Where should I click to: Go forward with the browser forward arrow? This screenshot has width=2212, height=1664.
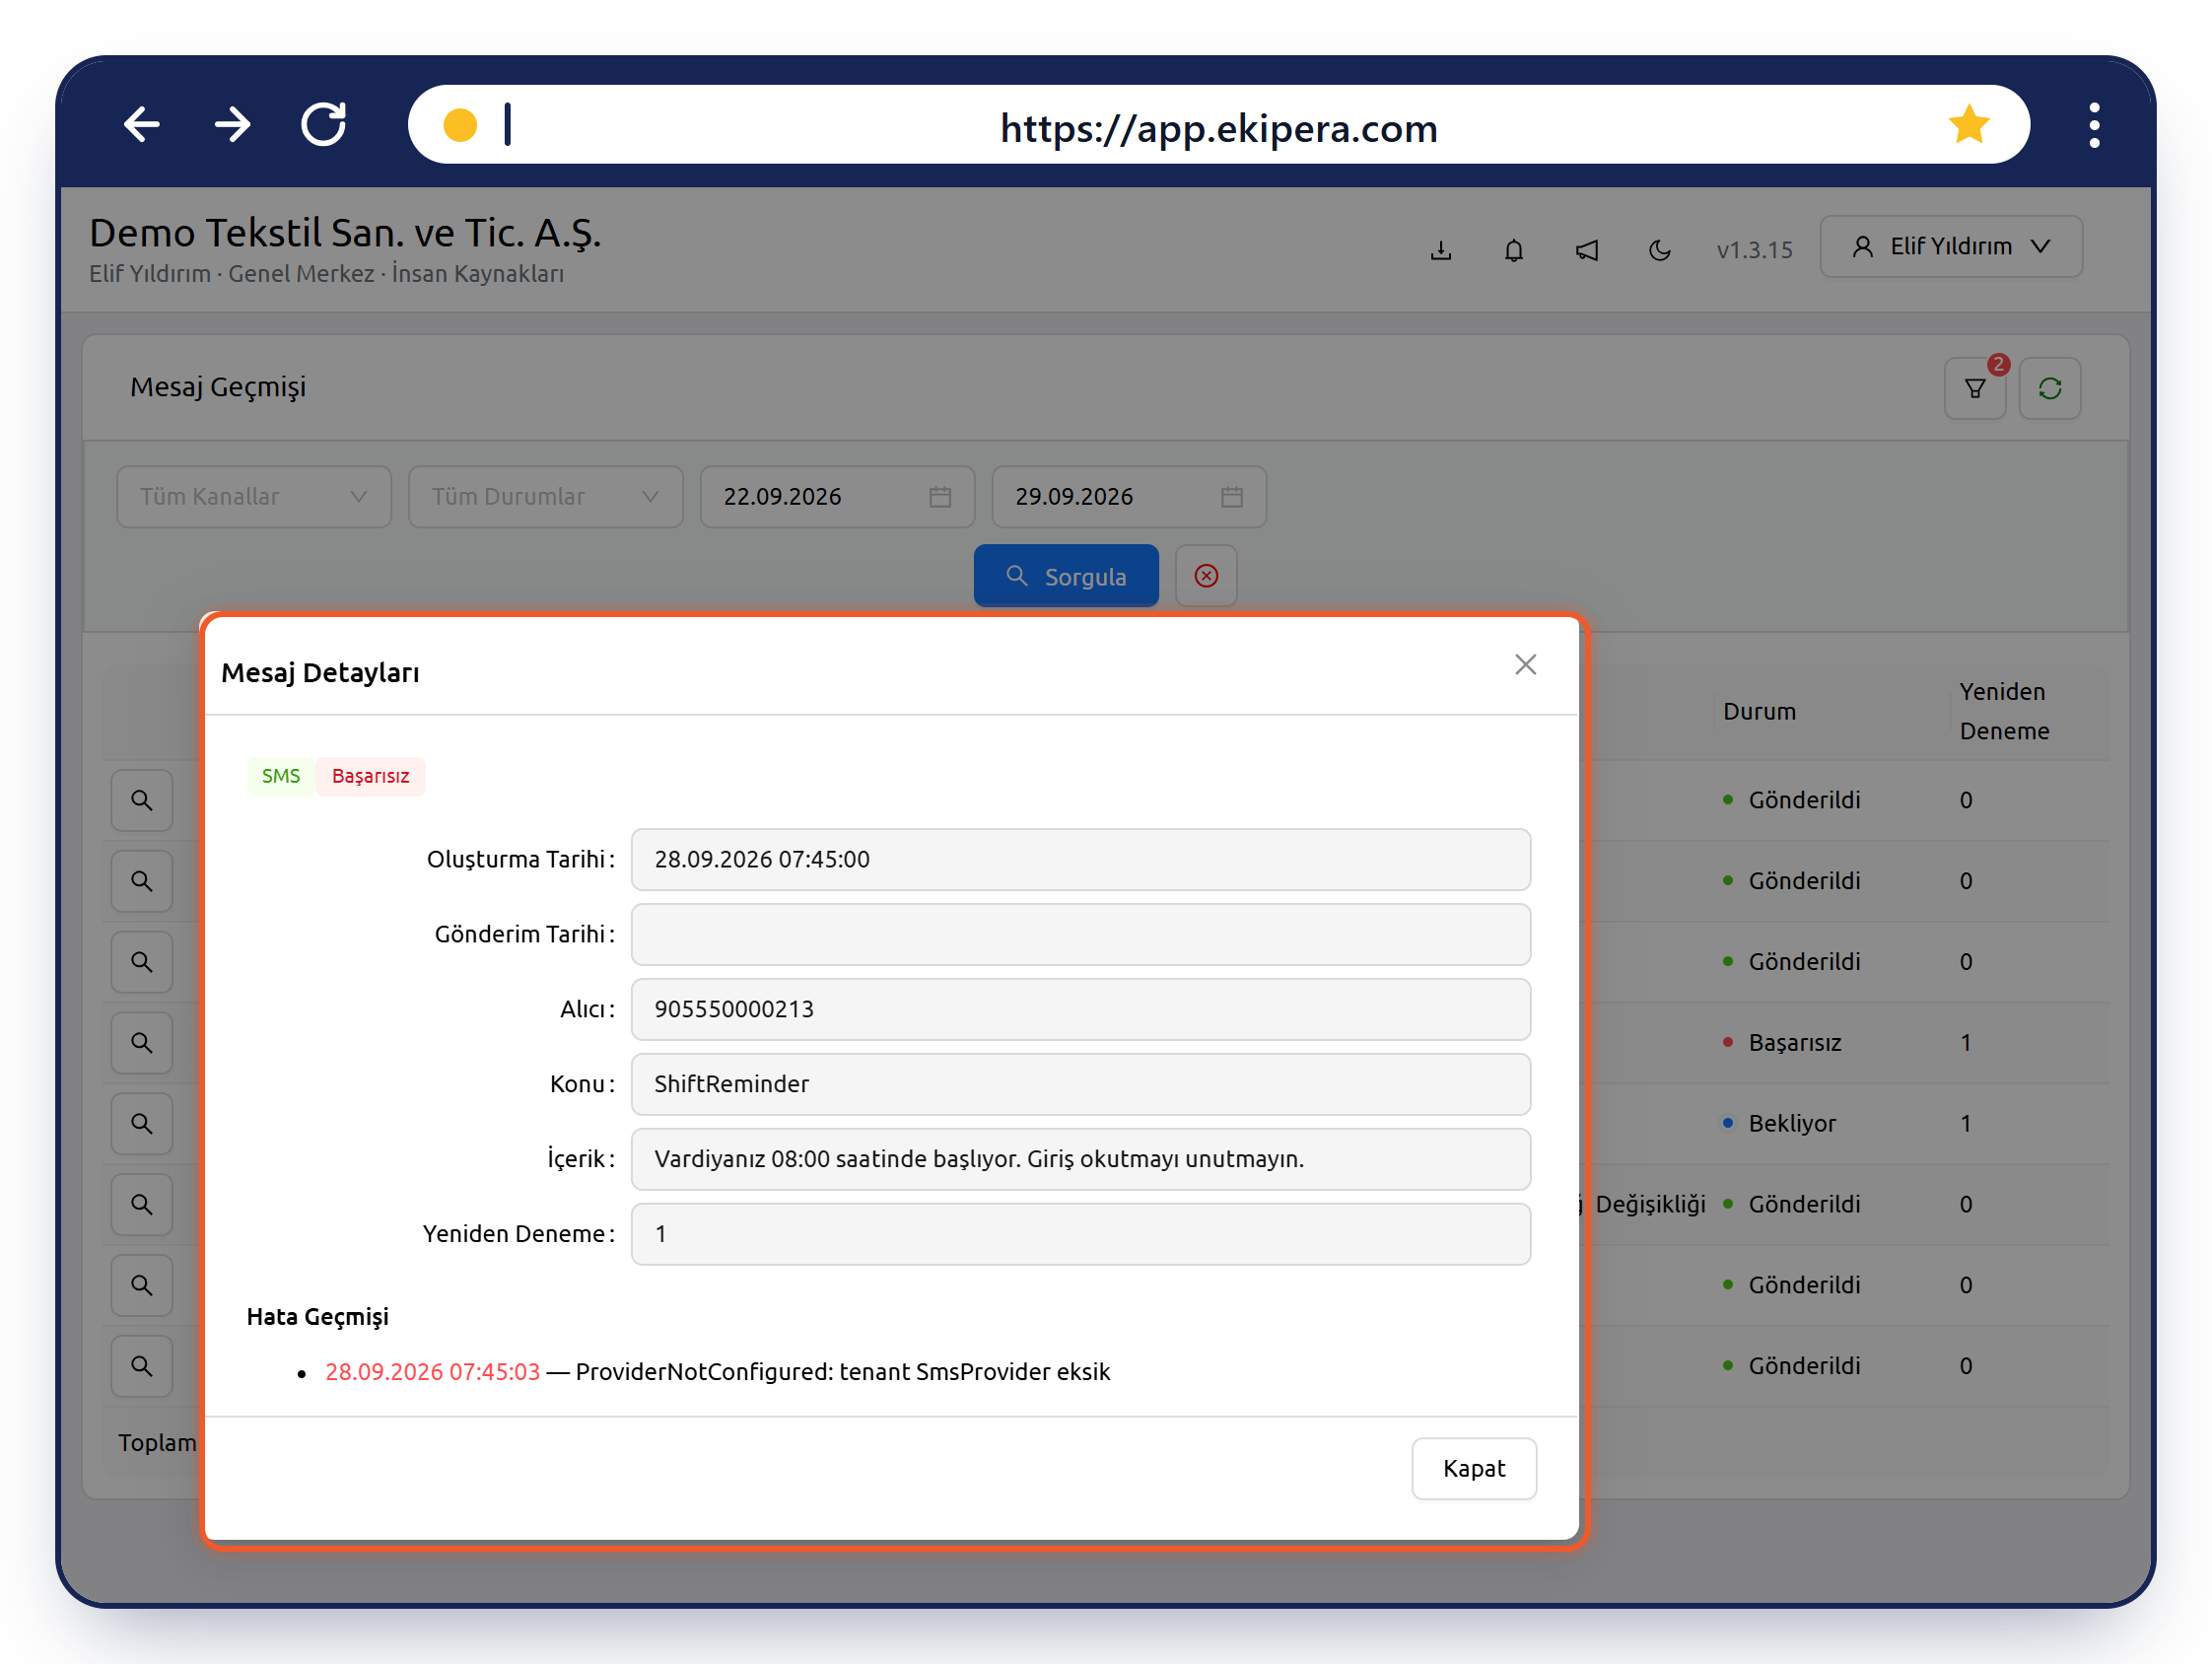point(233,125)
